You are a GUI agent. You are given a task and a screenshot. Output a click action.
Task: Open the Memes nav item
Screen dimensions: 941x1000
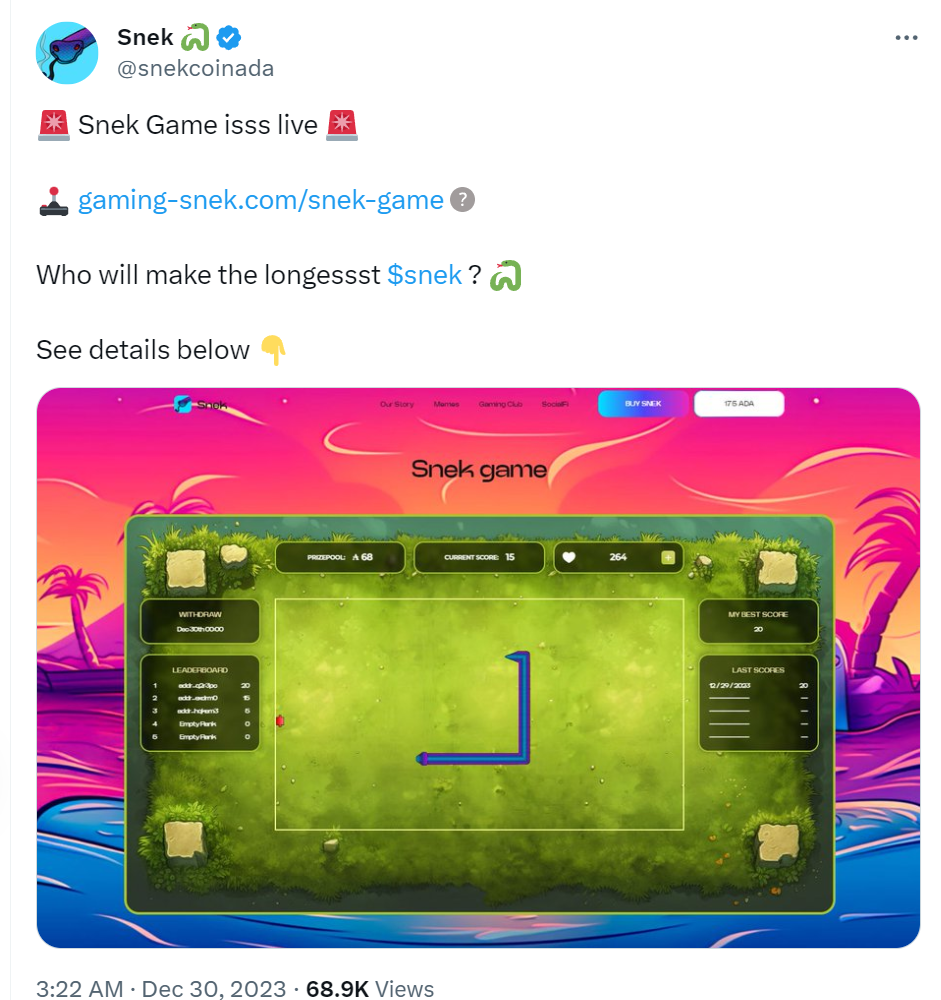click(447, 404)
